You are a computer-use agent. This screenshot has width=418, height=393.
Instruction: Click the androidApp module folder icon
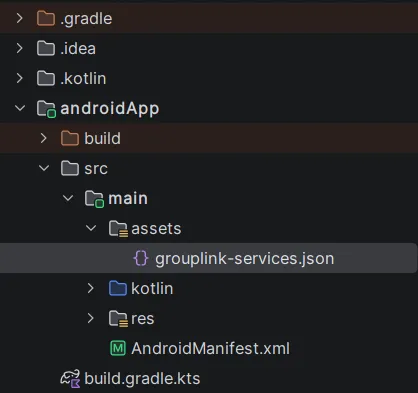[x=46, y=109]
